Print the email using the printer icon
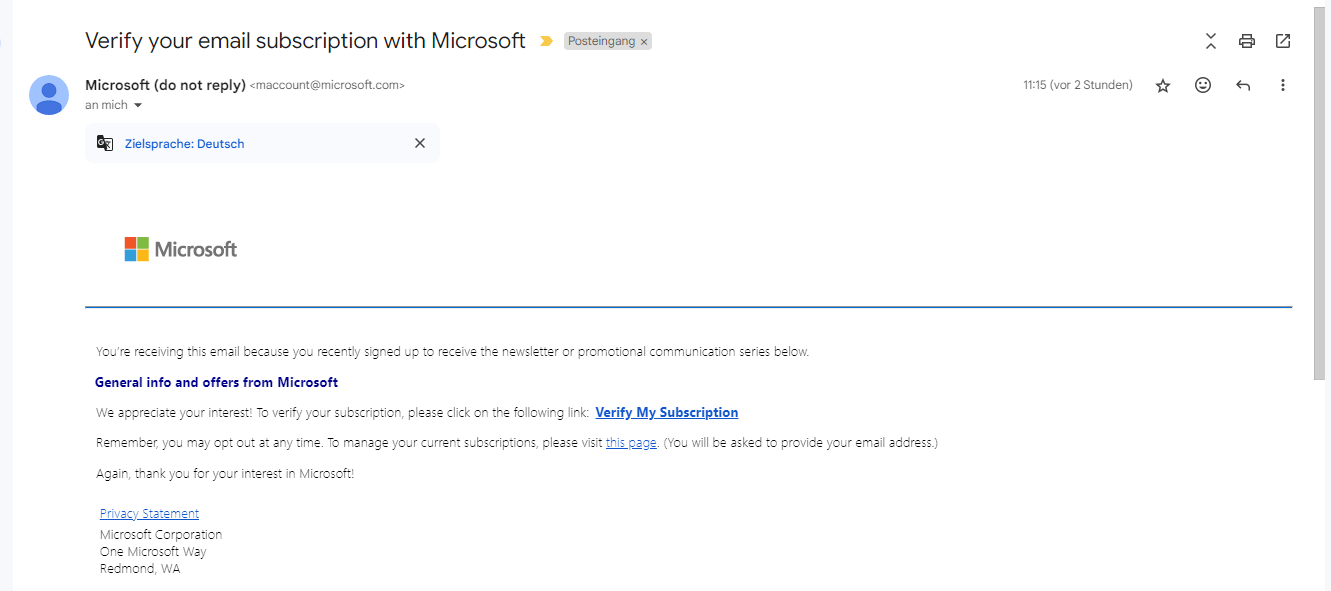Screen dimensions: 1331x591 [1246, 41]
